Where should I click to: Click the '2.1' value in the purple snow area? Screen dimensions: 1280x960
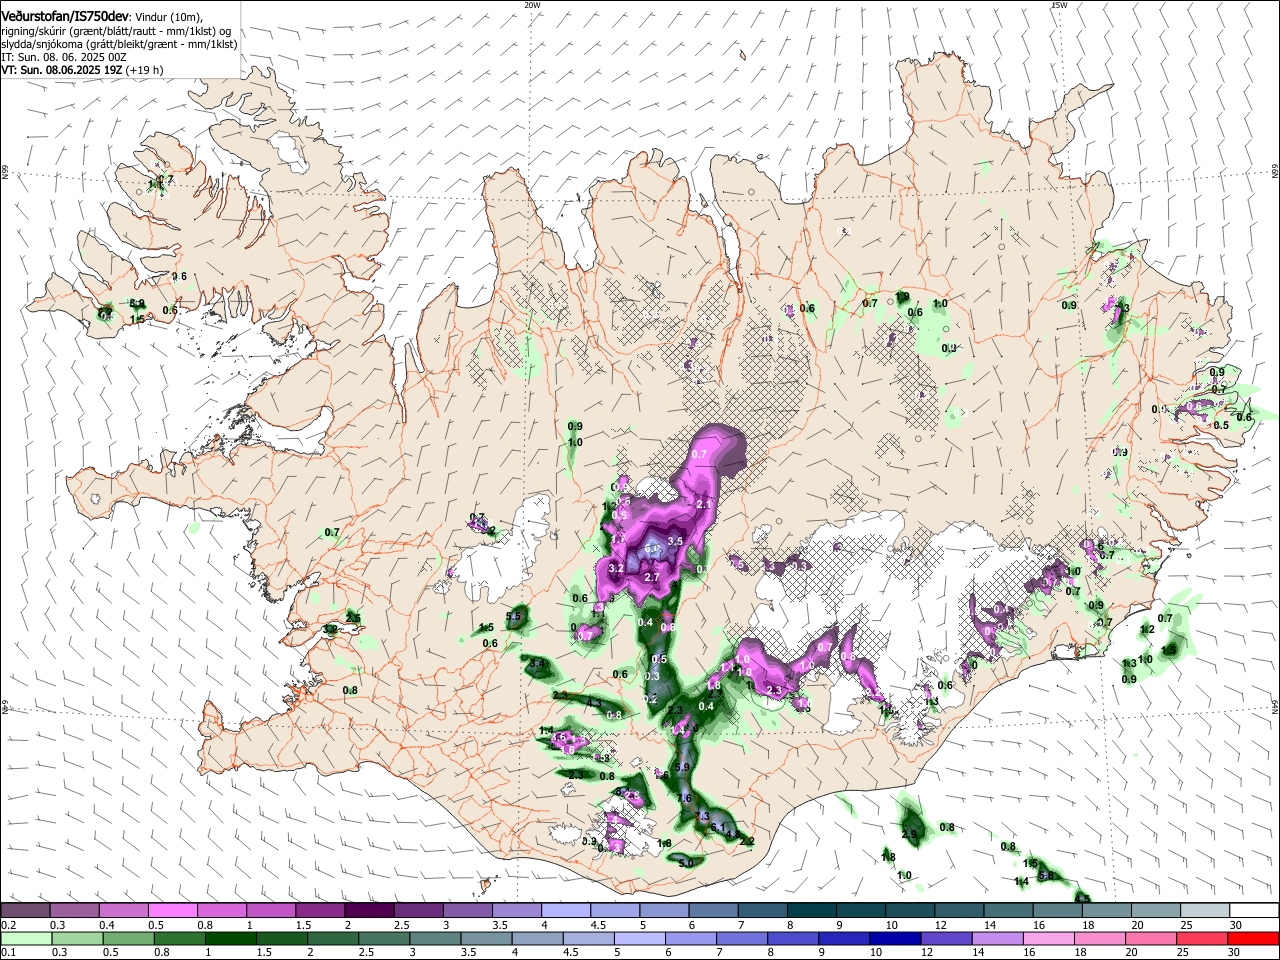click(703, 505)
